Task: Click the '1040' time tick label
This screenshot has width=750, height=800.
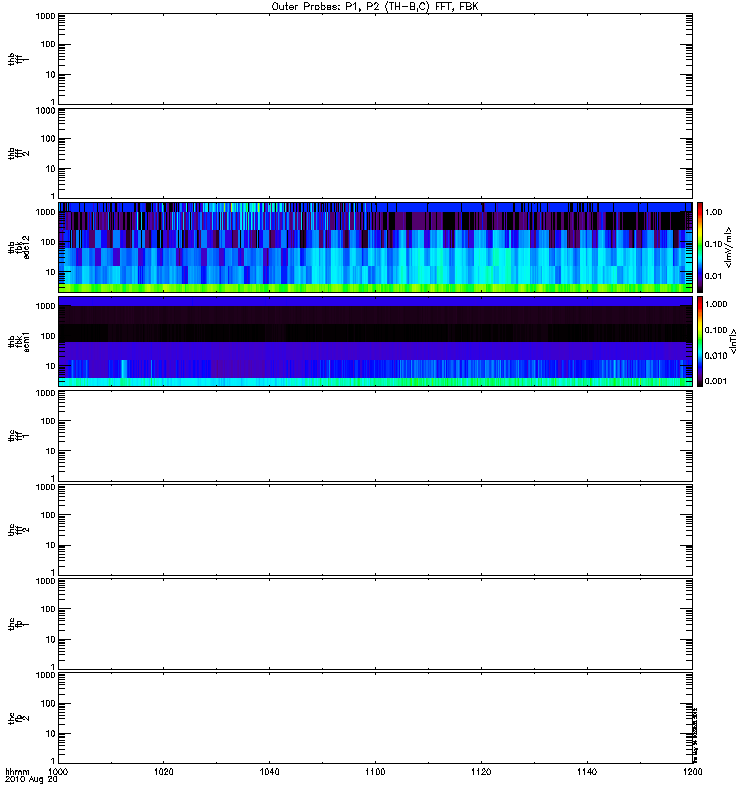Action: point(269,771)
